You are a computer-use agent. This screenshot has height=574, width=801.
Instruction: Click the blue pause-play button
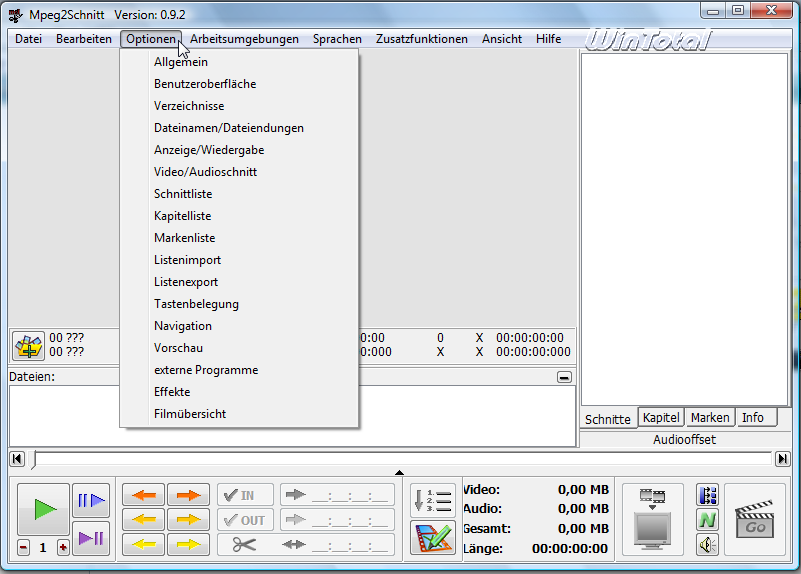(91, 500)
